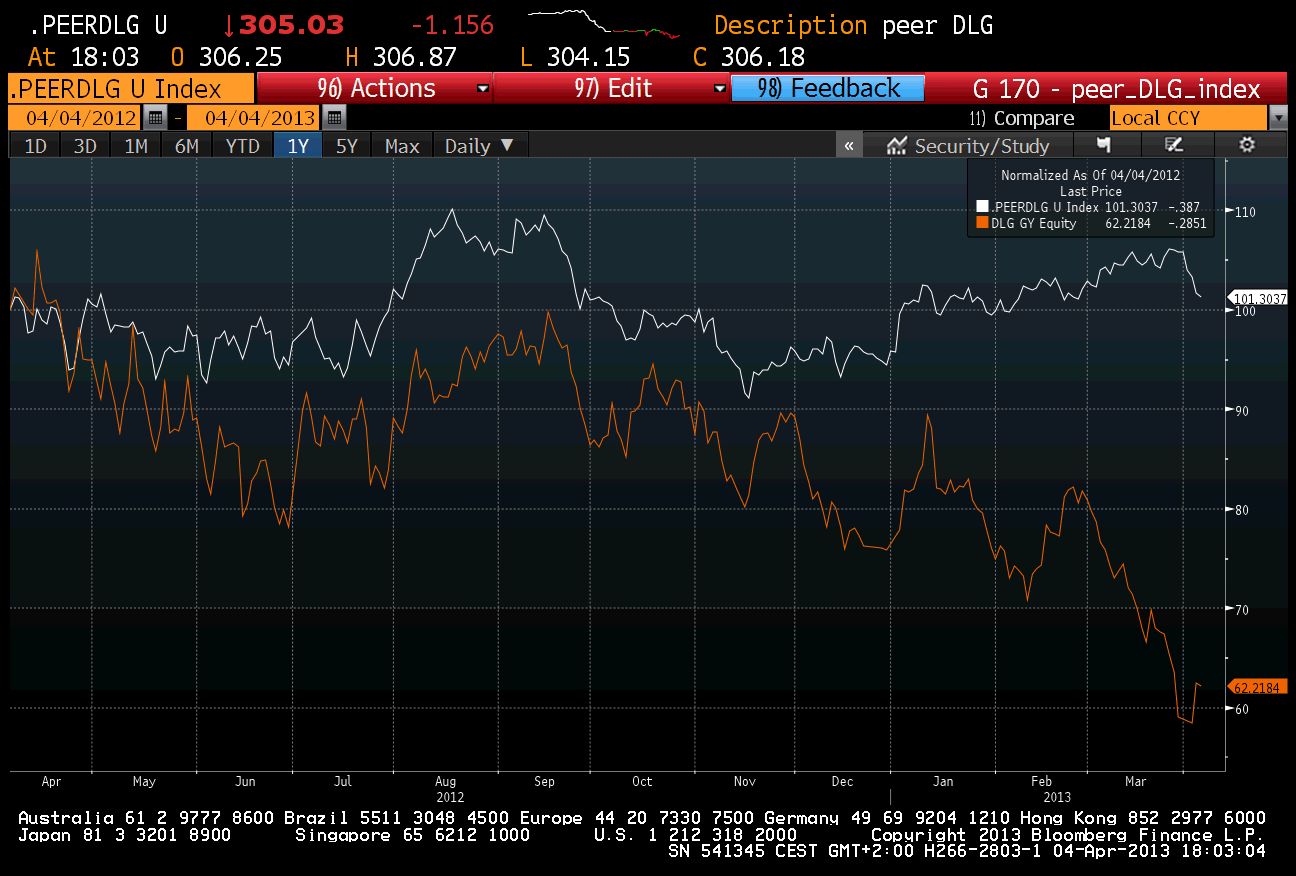1296x876 pixels.
Task: Click the 'Normalized As Of 04/04/2012' legend text
Action: [1090, 174]
